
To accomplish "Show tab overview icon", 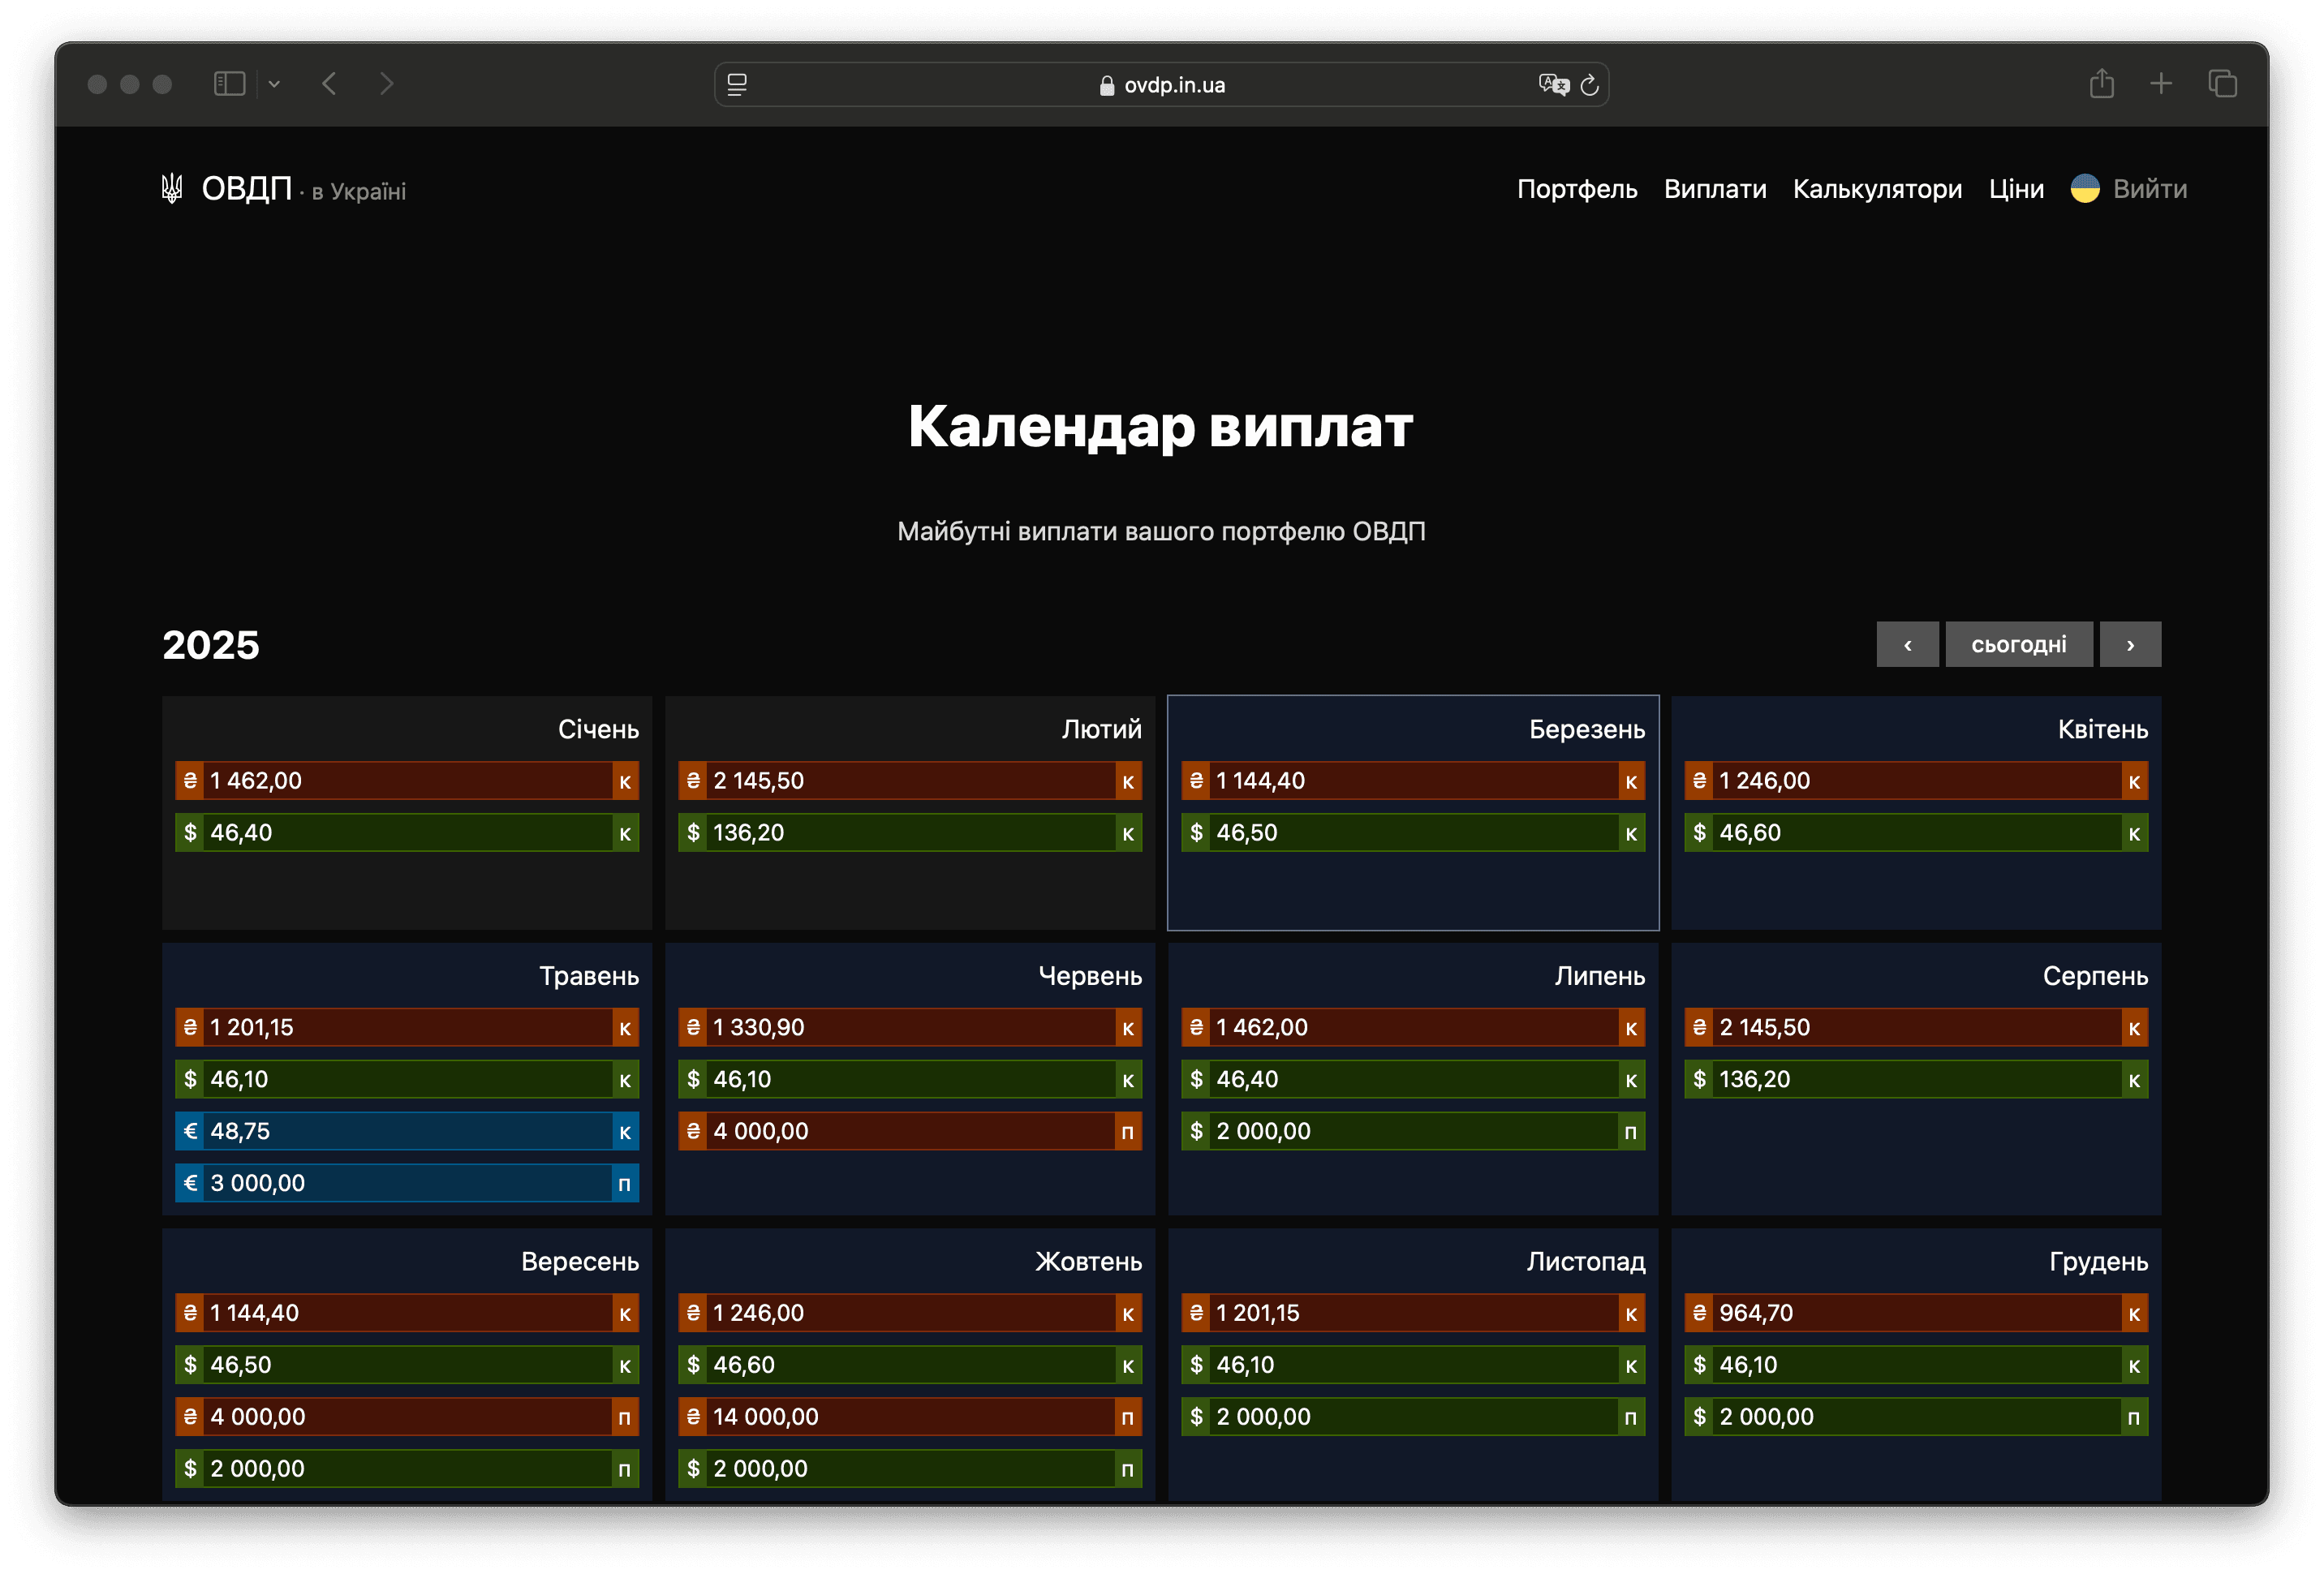I will click(2222, 84).
